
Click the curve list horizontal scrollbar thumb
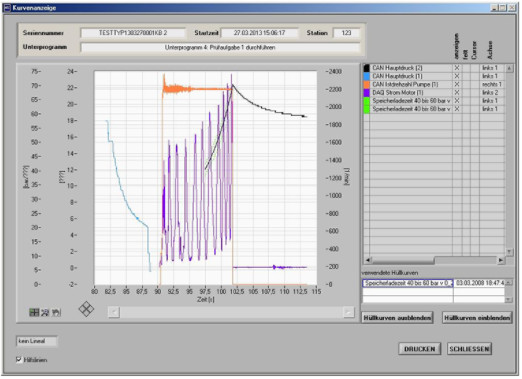coord(403,260)
